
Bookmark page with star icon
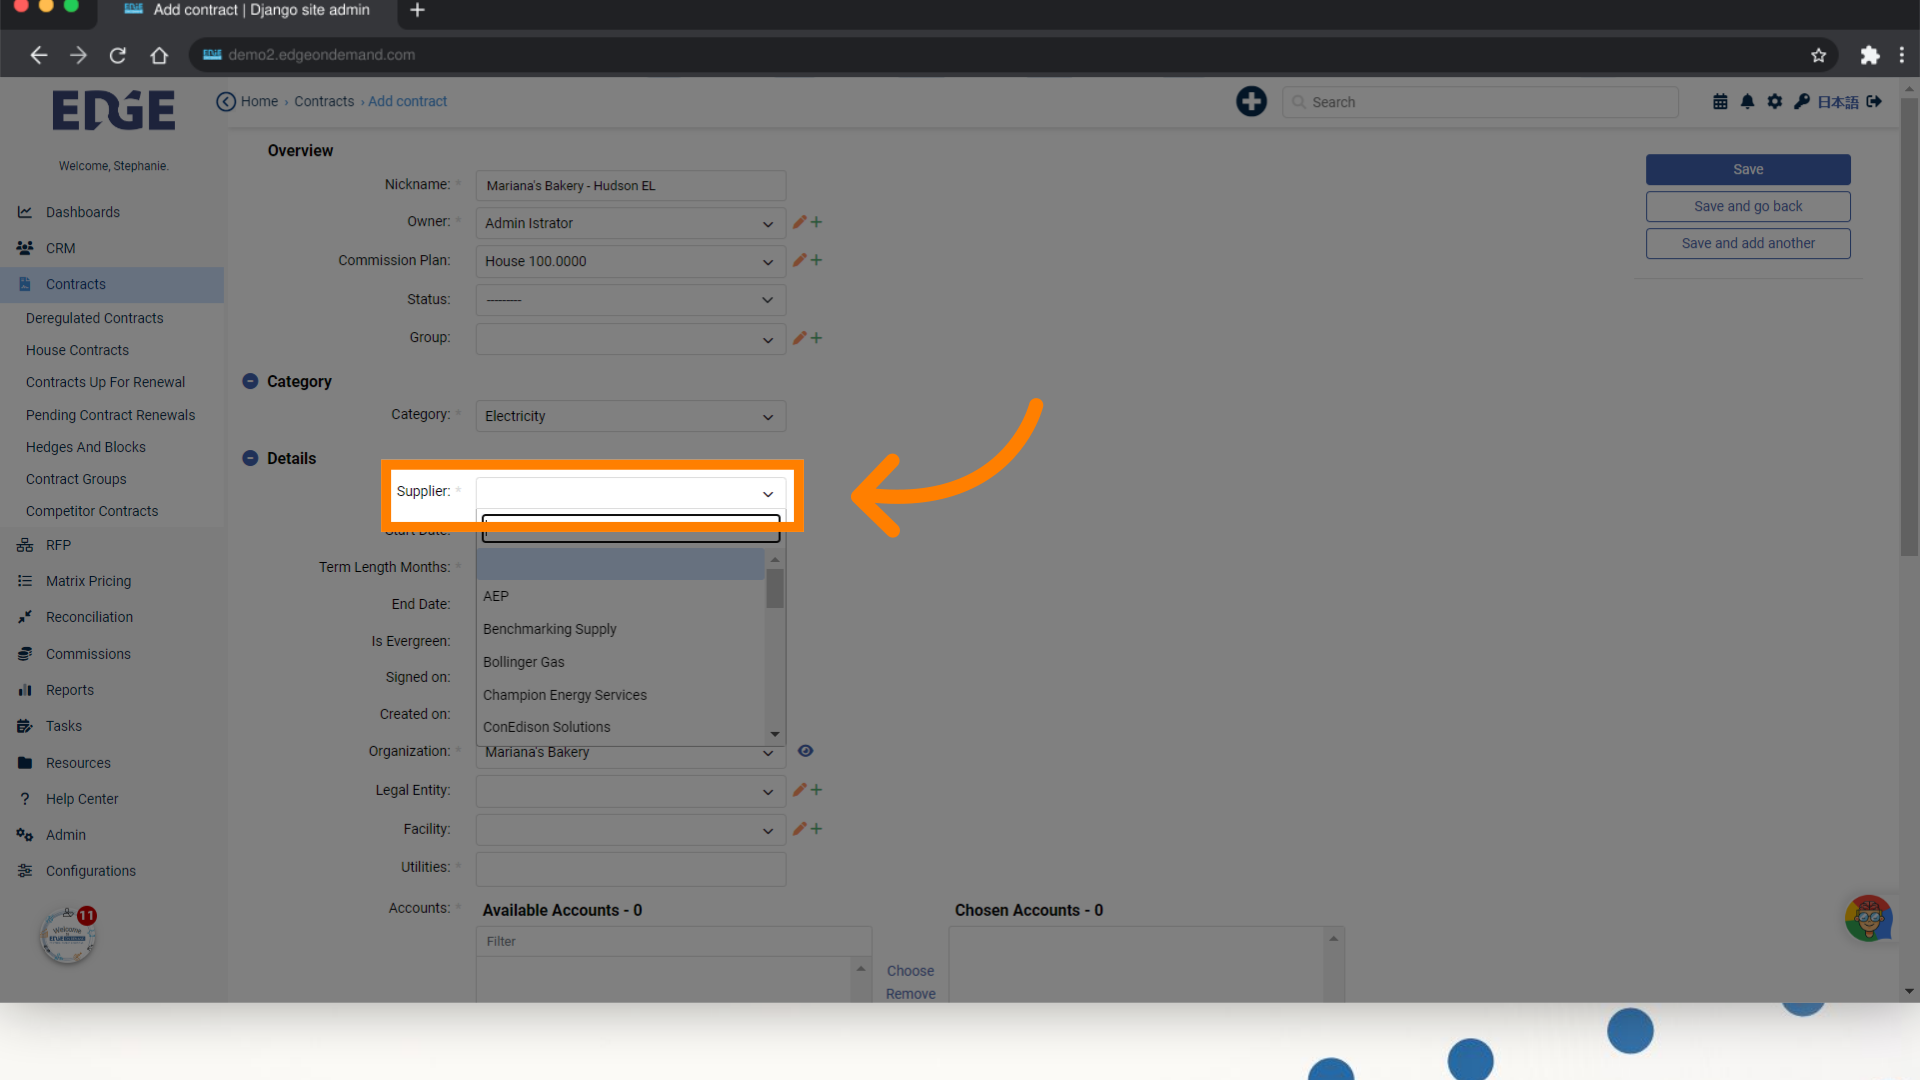(1818, 55)
